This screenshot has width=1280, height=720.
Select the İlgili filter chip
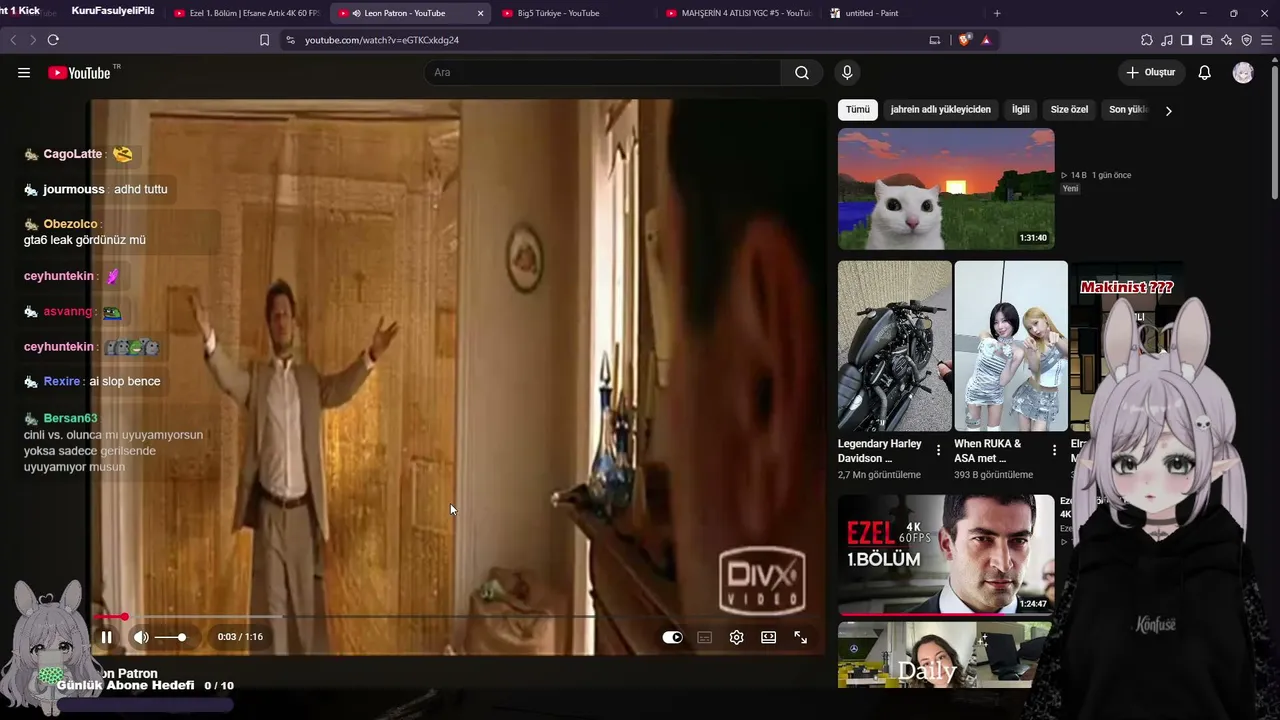point(1020,110)
